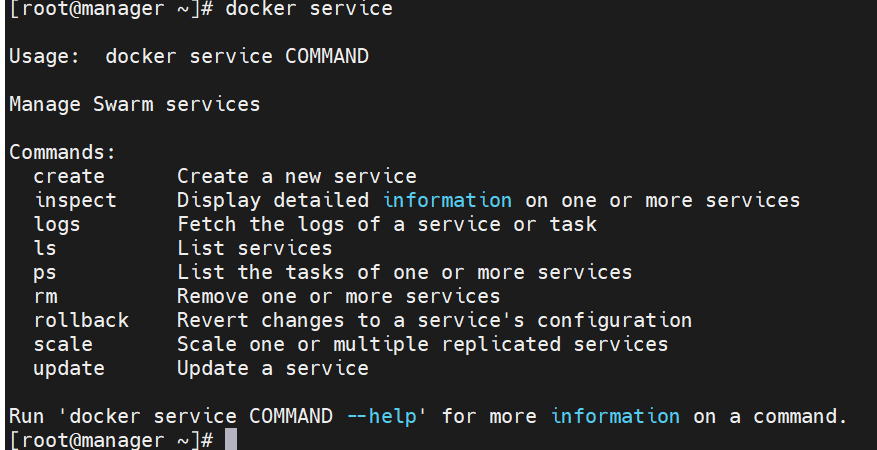This screenshot has width=877, height=450.
Task: Click 'Revert changes to a service's configuration' text
Action: (x=434, y=320)
